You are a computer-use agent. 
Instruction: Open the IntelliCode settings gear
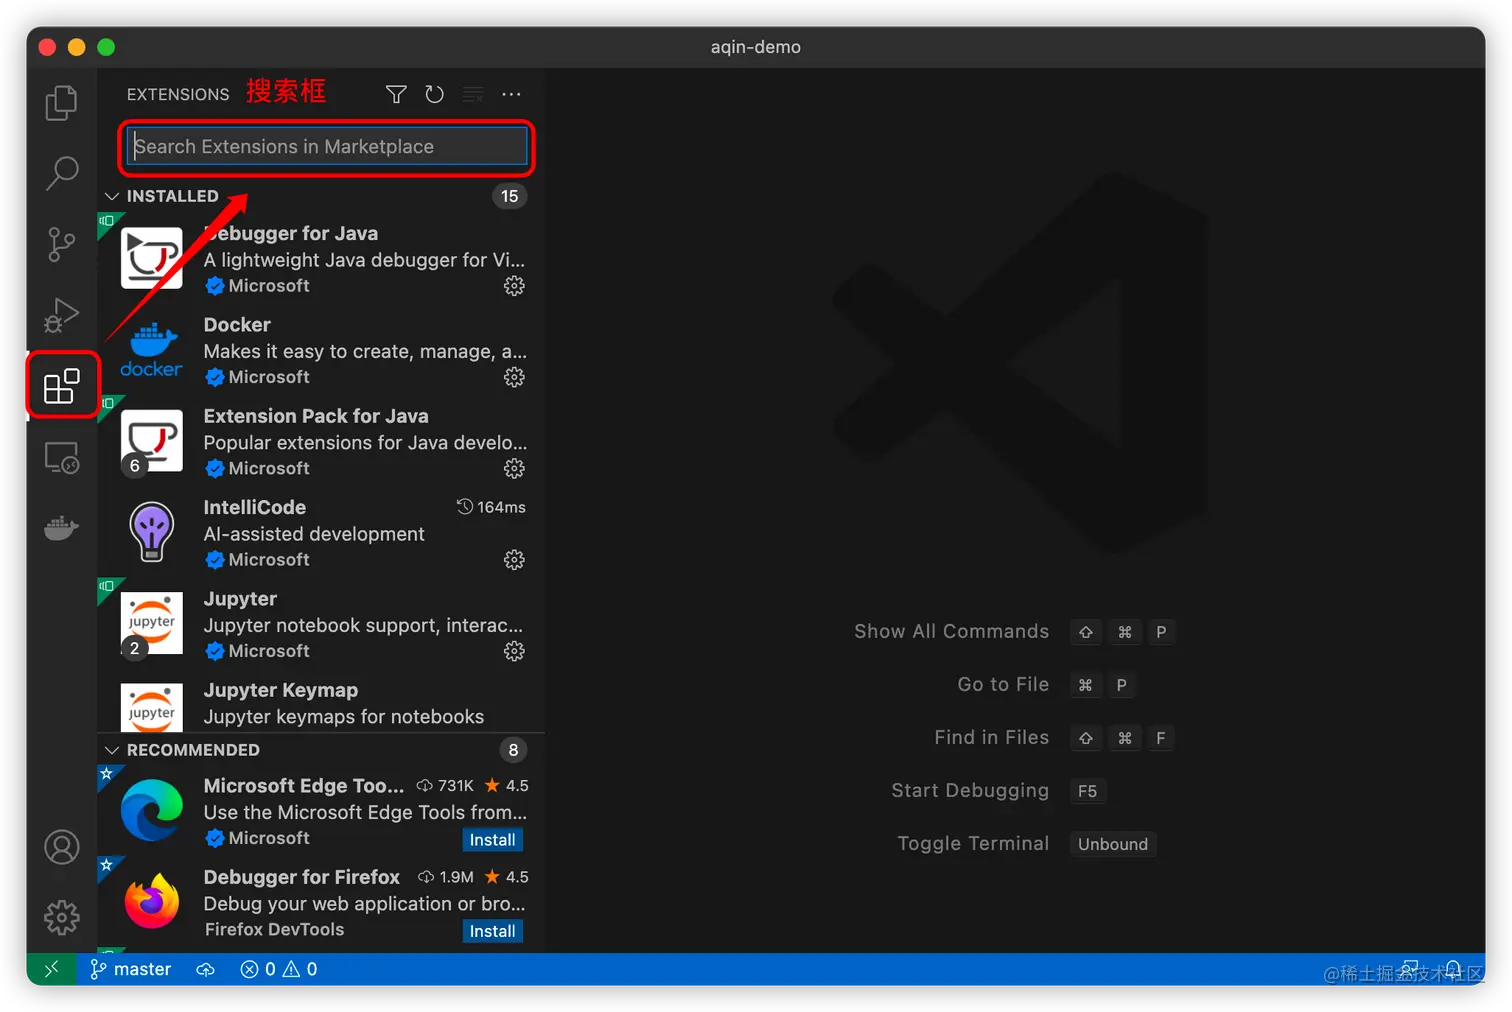click(514, 560)
